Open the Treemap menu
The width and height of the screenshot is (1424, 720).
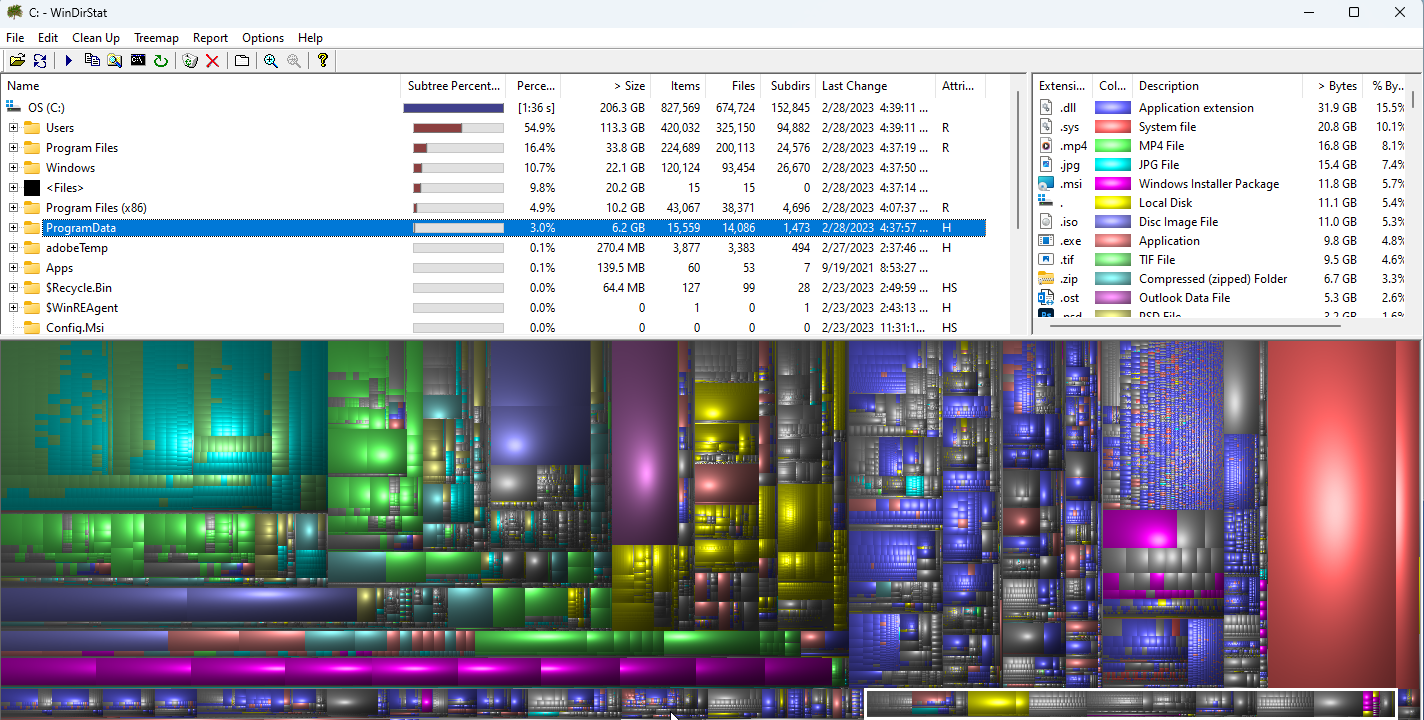pos(156,38)
